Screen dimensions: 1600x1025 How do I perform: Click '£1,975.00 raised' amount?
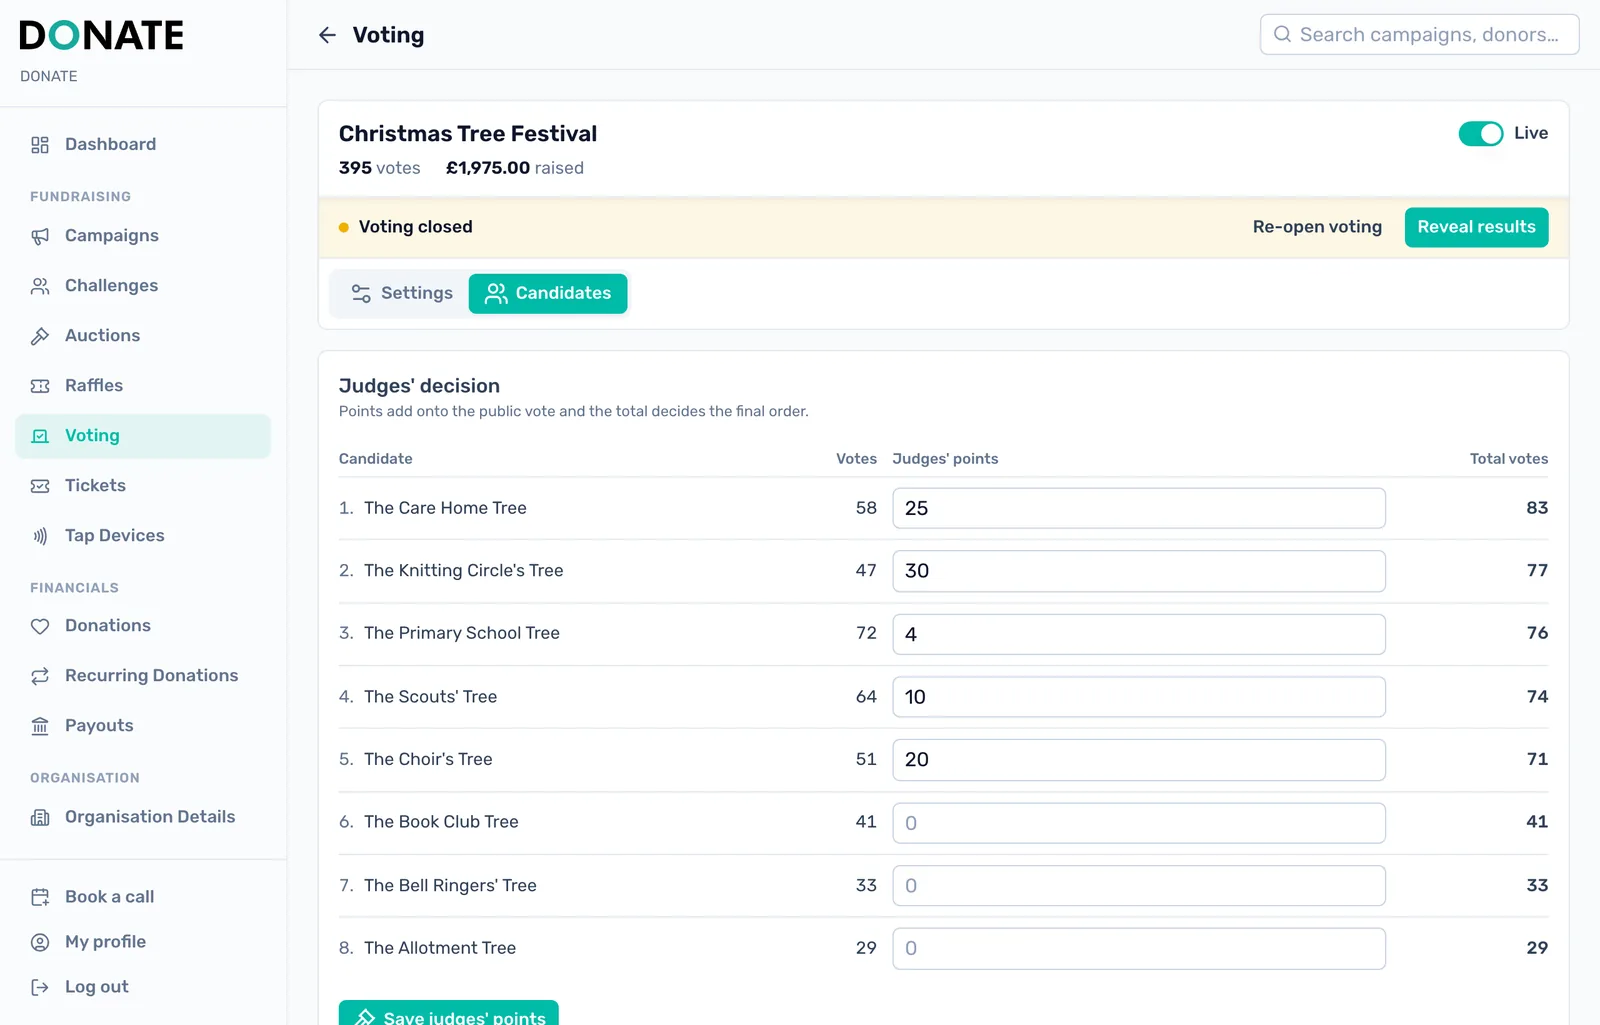point(515,168)
